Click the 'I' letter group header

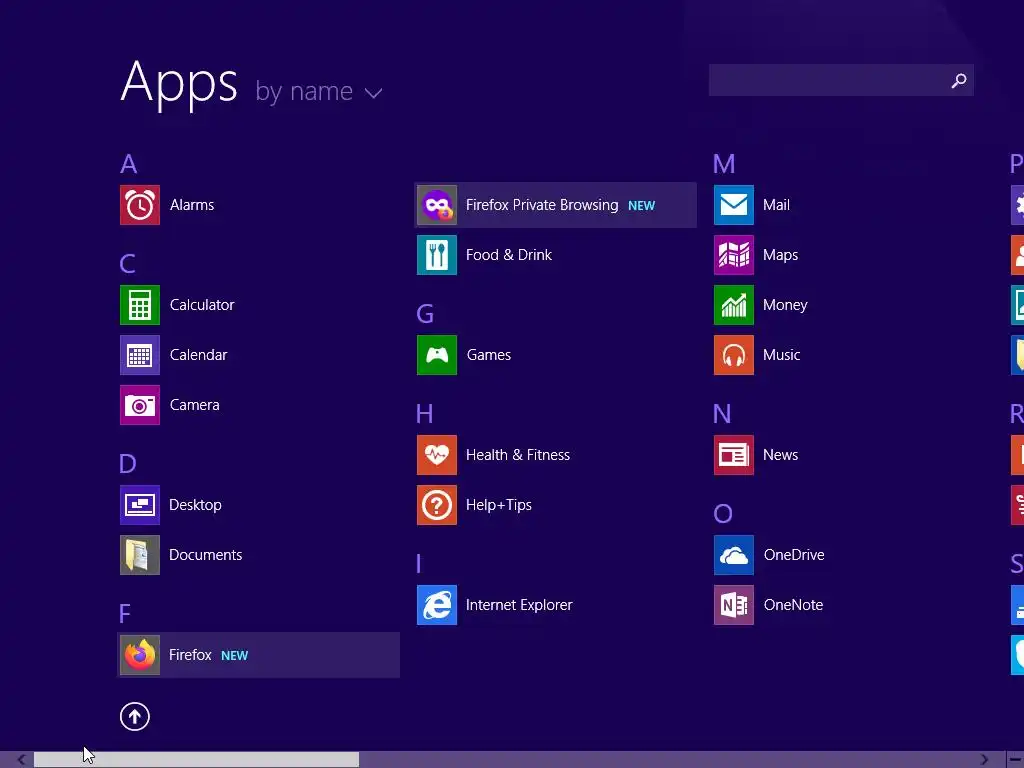point(419,564)
